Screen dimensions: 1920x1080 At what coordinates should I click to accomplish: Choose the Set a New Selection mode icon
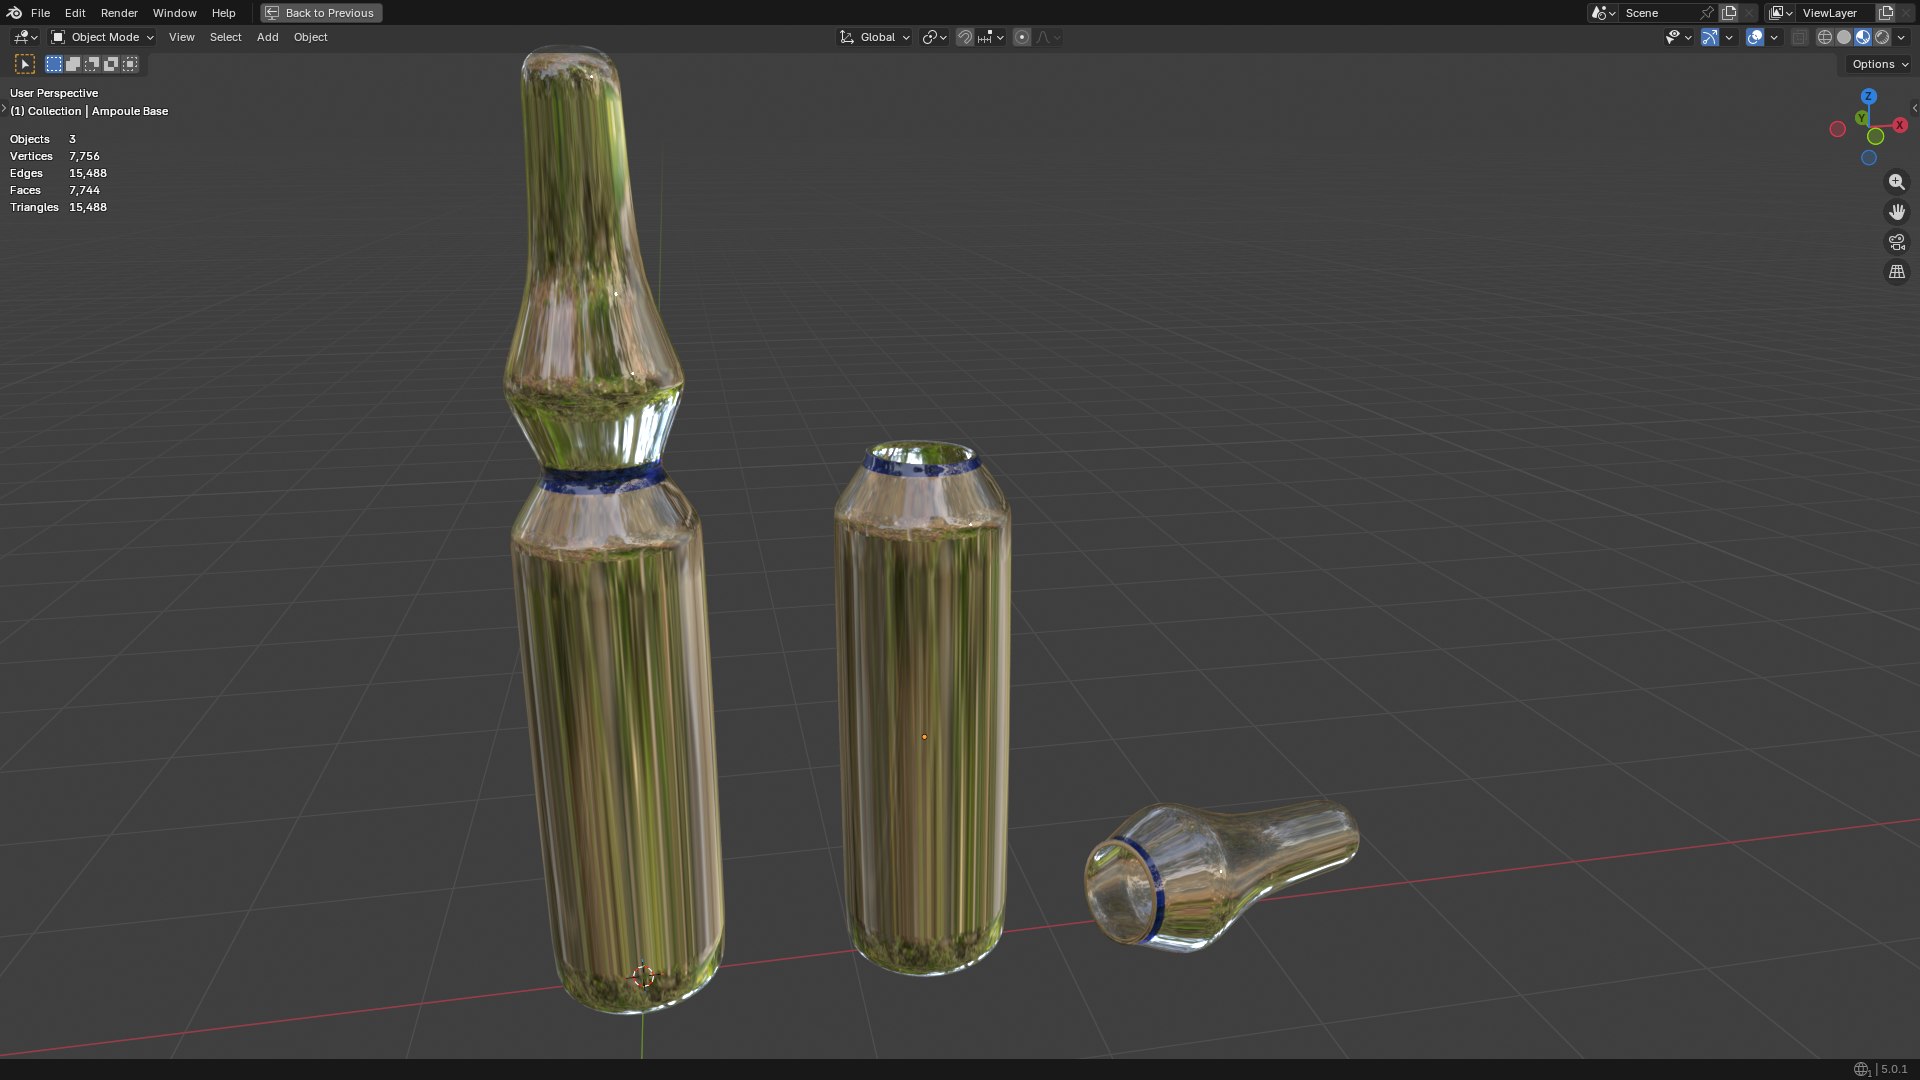54,64
